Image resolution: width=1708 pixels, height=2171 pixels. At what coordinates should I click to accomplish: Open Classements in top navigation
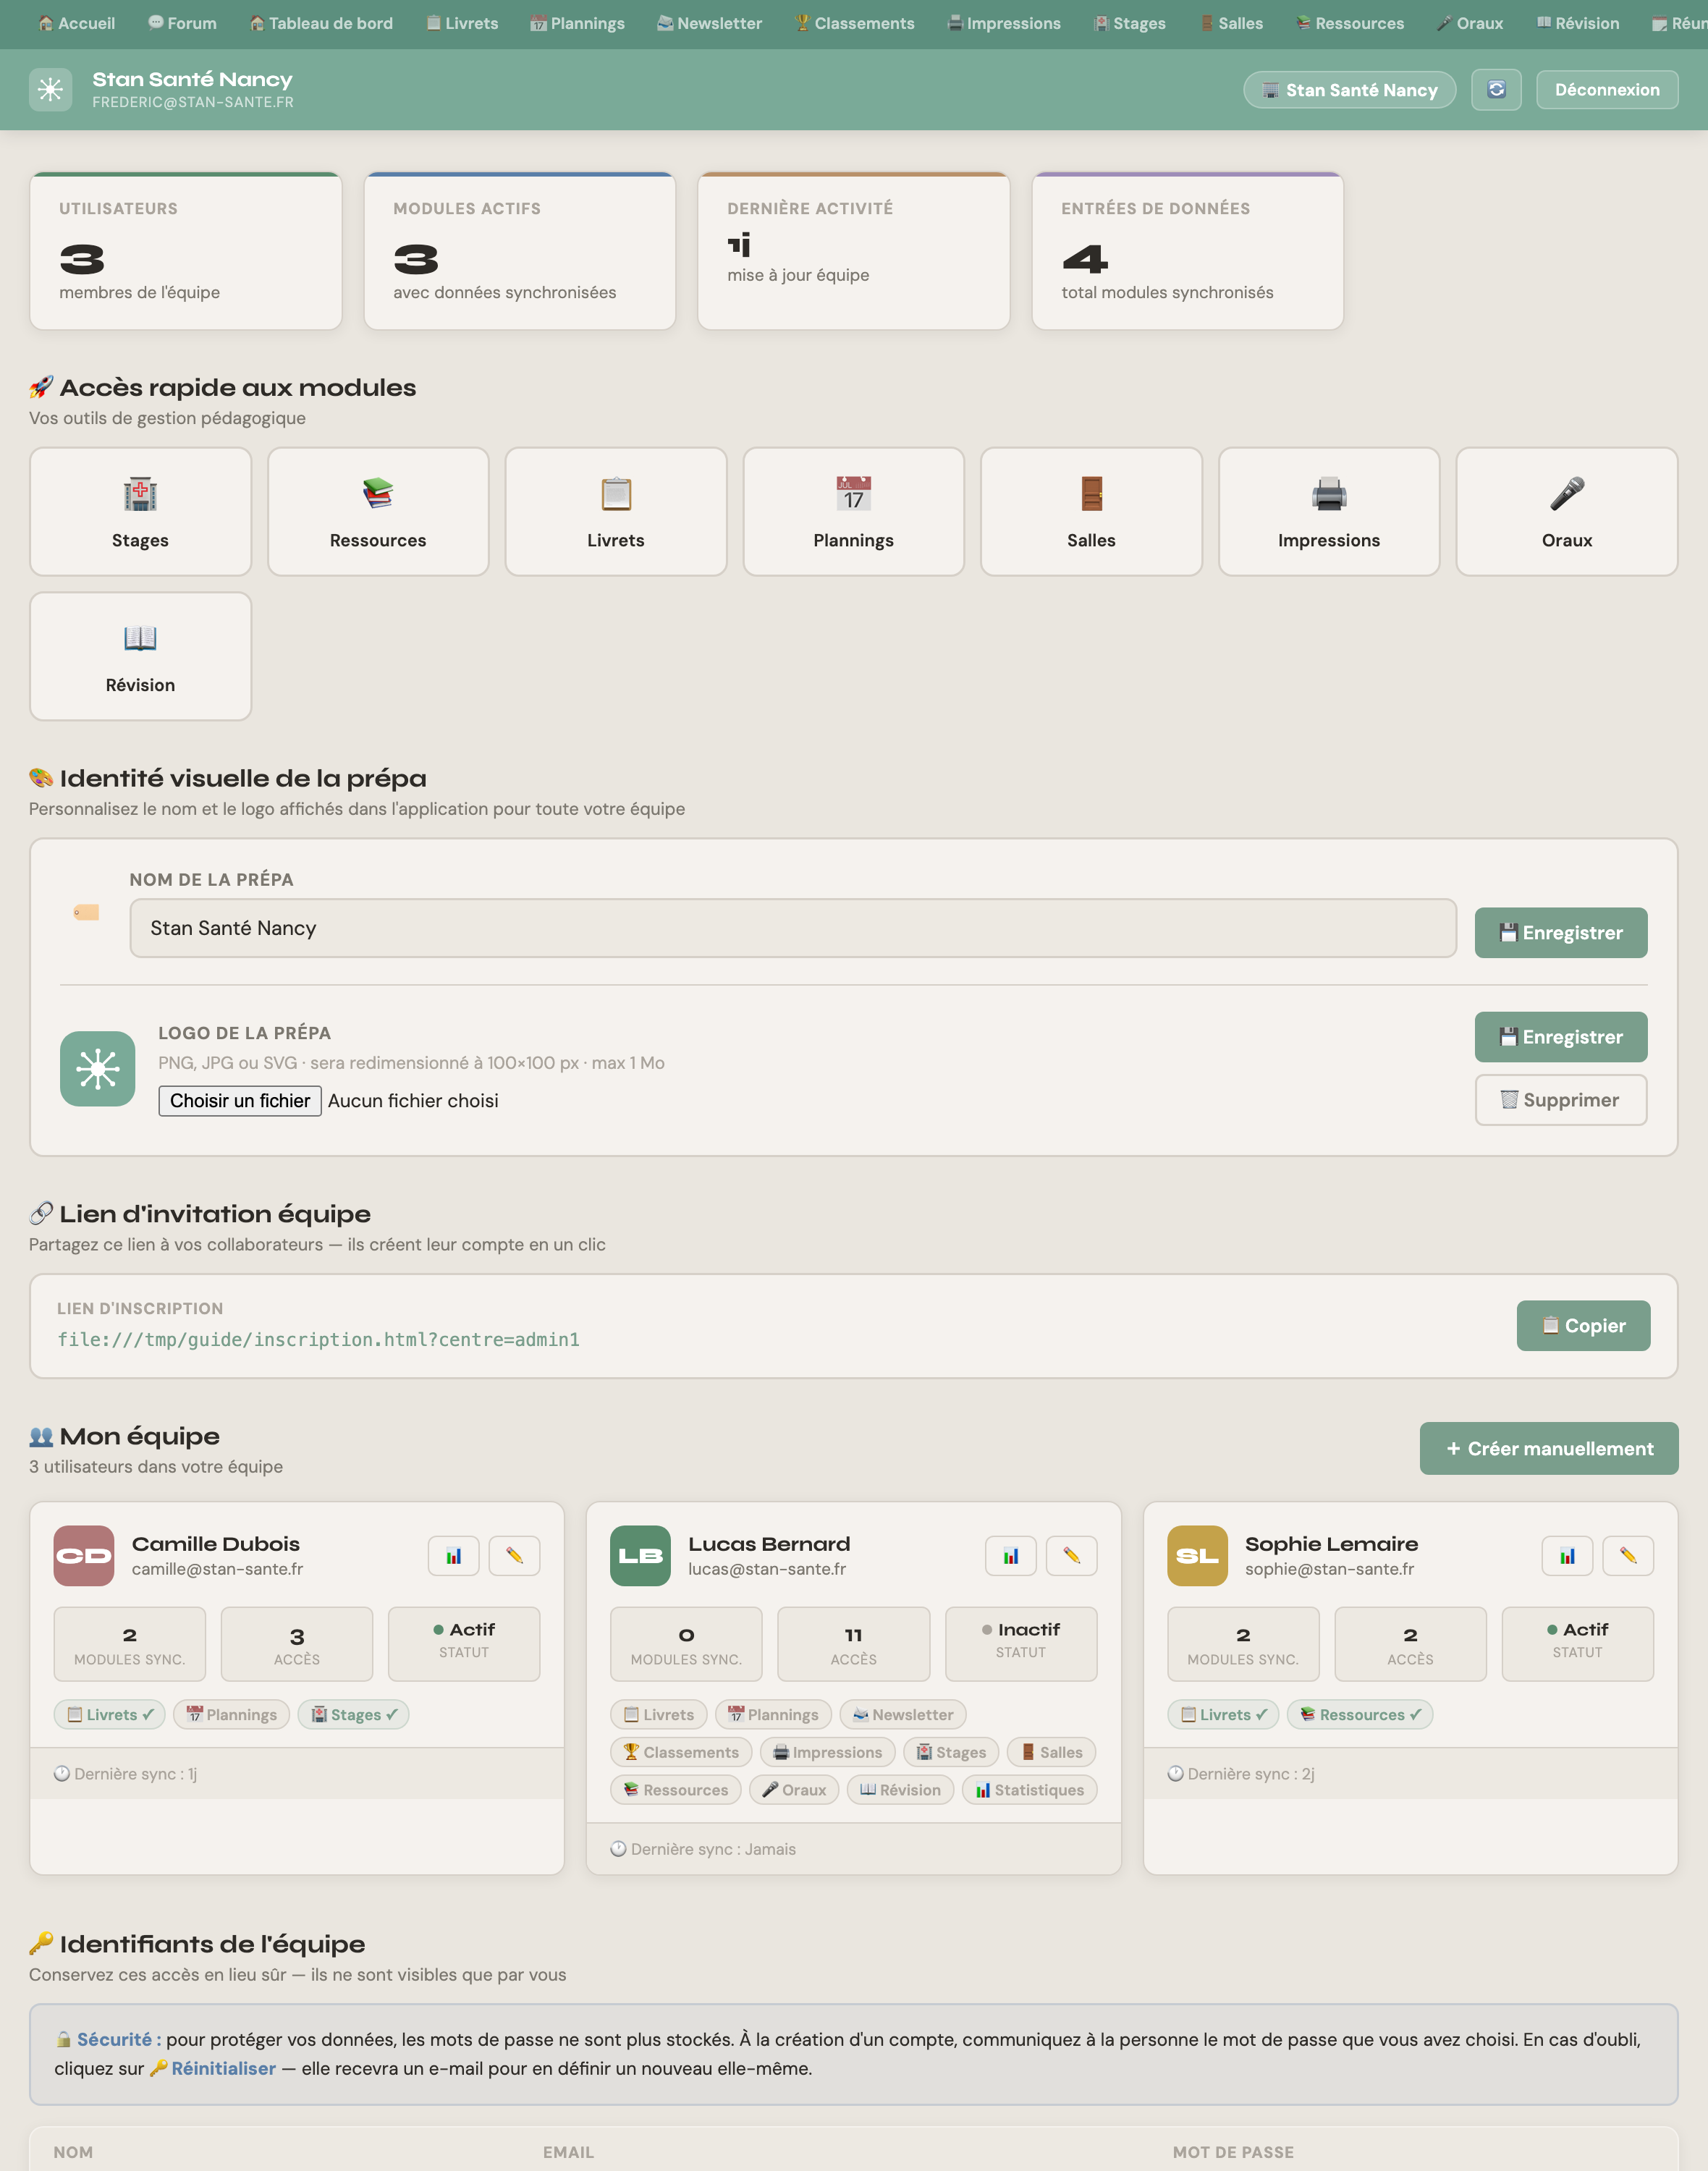tap(855, 23)
